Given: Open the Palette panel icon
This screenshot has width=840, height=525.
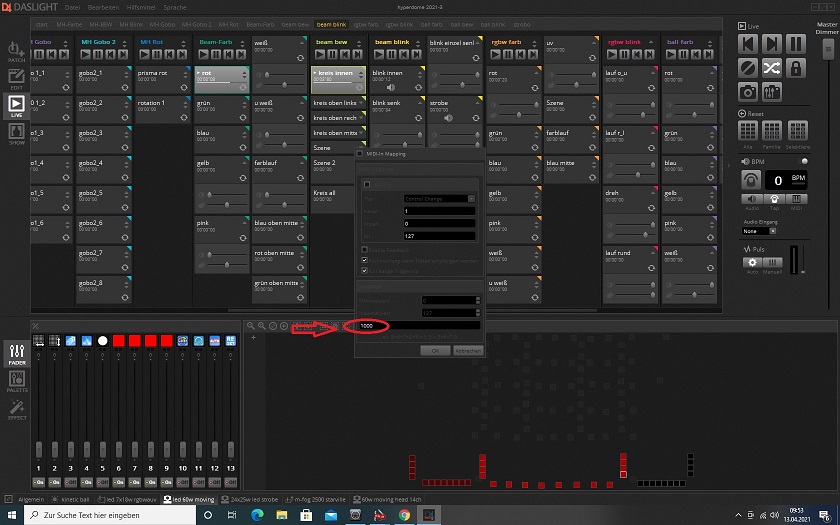Looking at the screenshot, I should pyautogui.click(x=17, y=381).
